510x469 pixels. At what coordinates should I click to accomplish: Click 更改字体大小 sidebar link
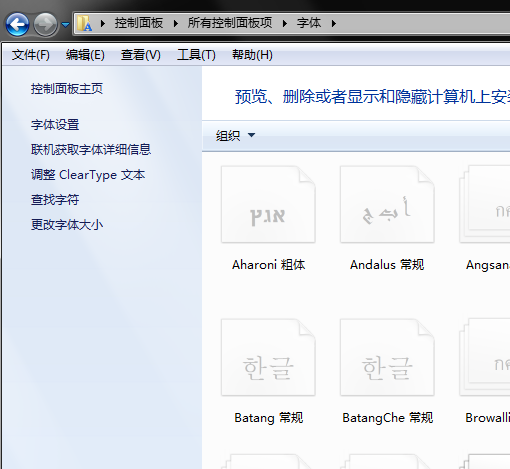67,225
